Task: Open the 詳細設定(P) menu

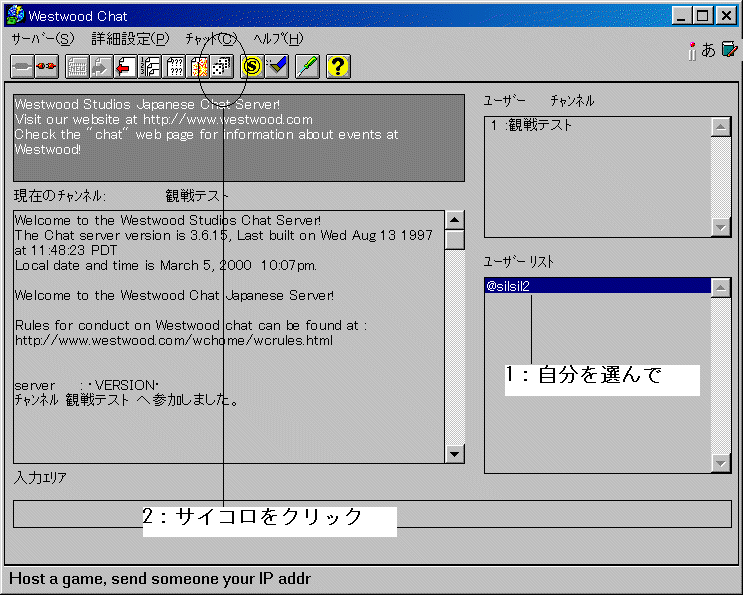Action: coord(130,39)
